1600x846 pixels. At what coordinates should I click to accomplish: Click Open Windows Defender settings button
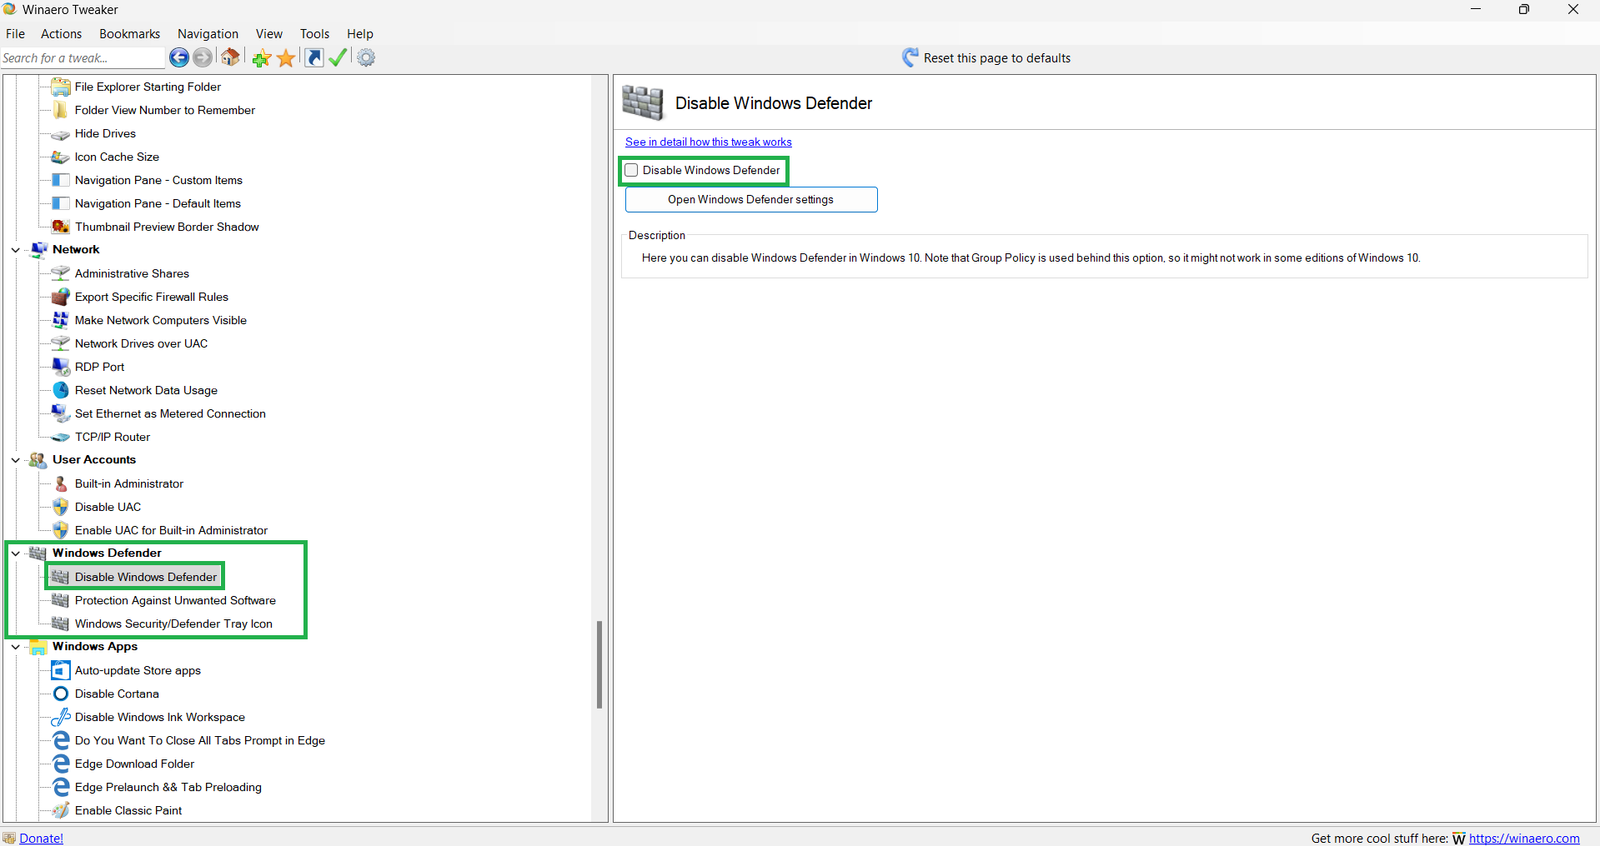click(751, 200)
